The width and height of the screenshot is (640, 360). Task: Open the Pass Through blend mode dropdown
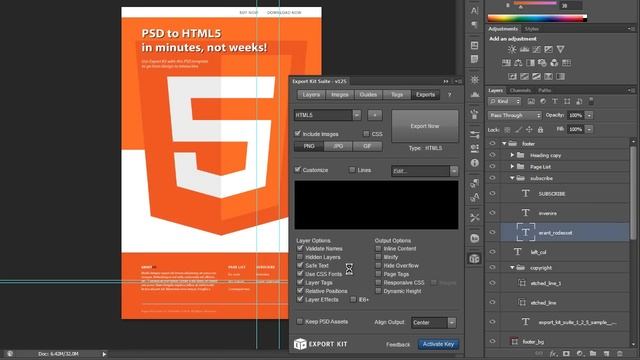pyautogui.click(x=514, y=116)
